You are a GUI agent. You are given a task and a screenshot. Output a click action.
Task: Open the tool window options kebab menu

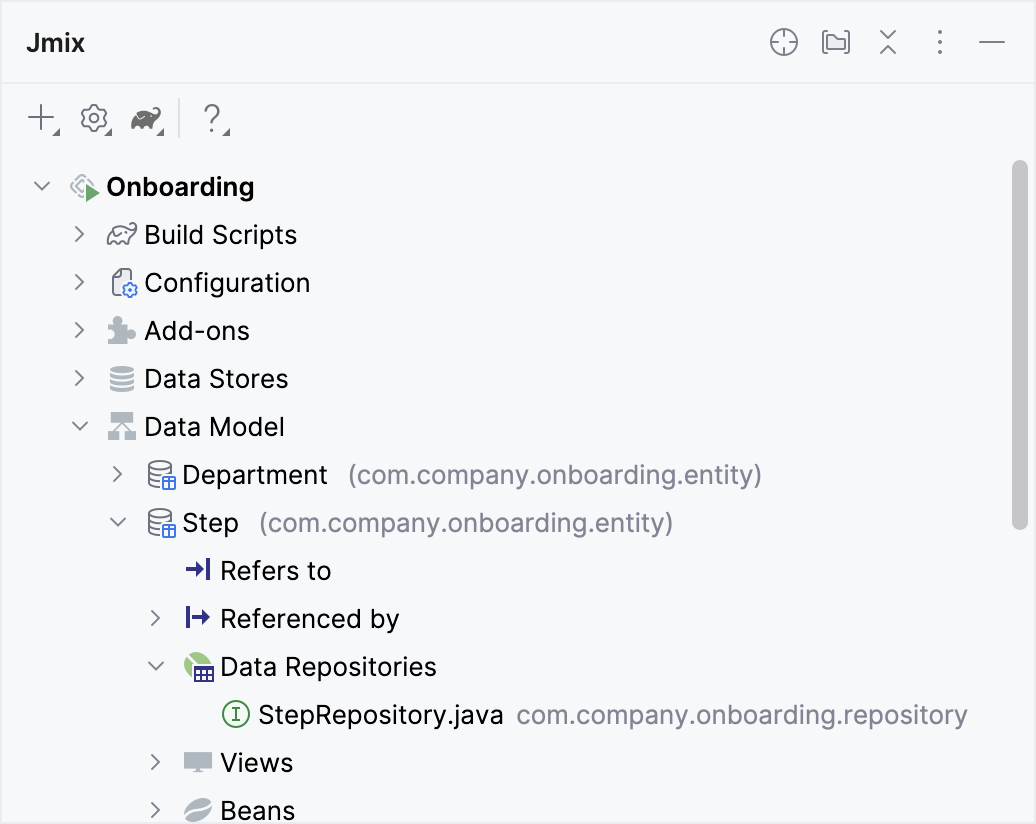(x=939, y=42)
